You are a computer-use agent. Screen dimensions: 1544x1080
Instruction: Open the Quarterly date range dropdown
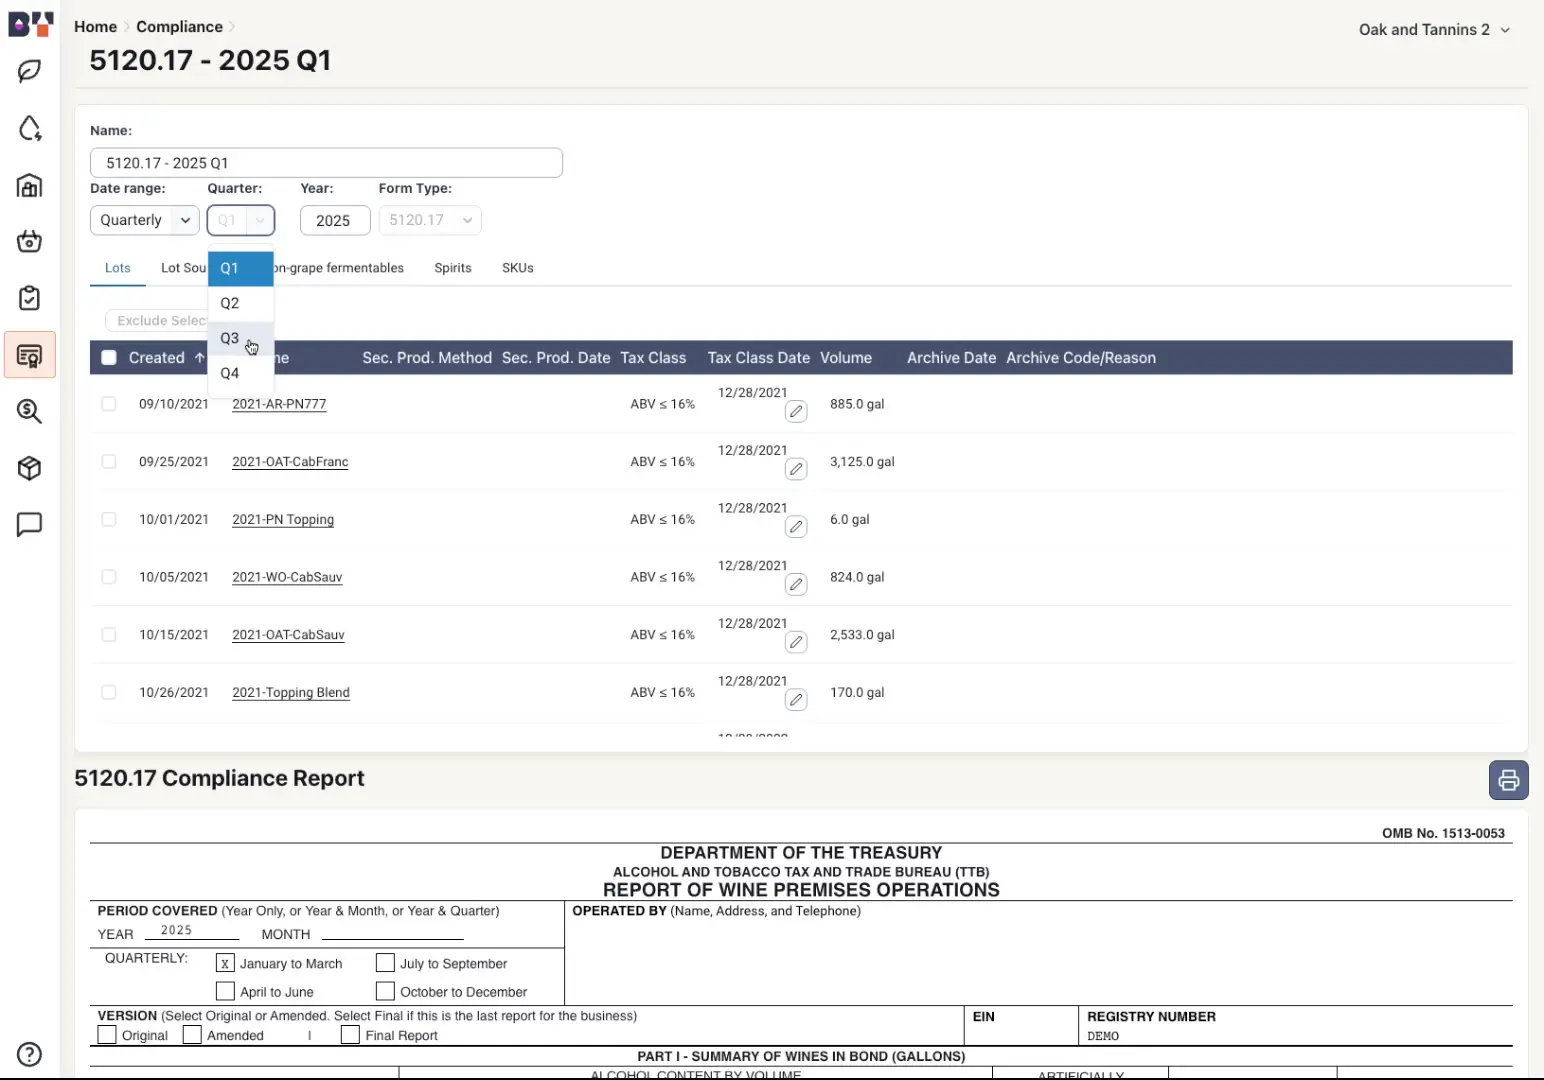[145, 220]
